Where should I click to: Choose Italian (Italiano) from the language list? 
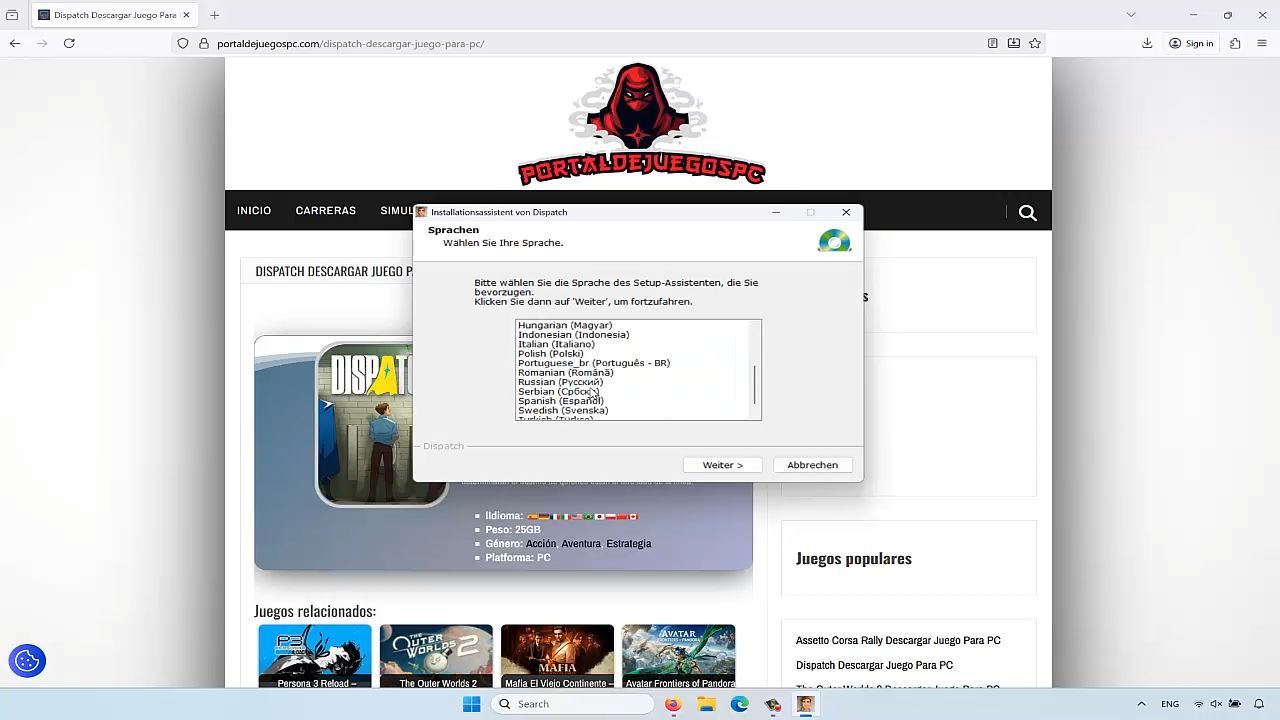(x=556, y=344)
